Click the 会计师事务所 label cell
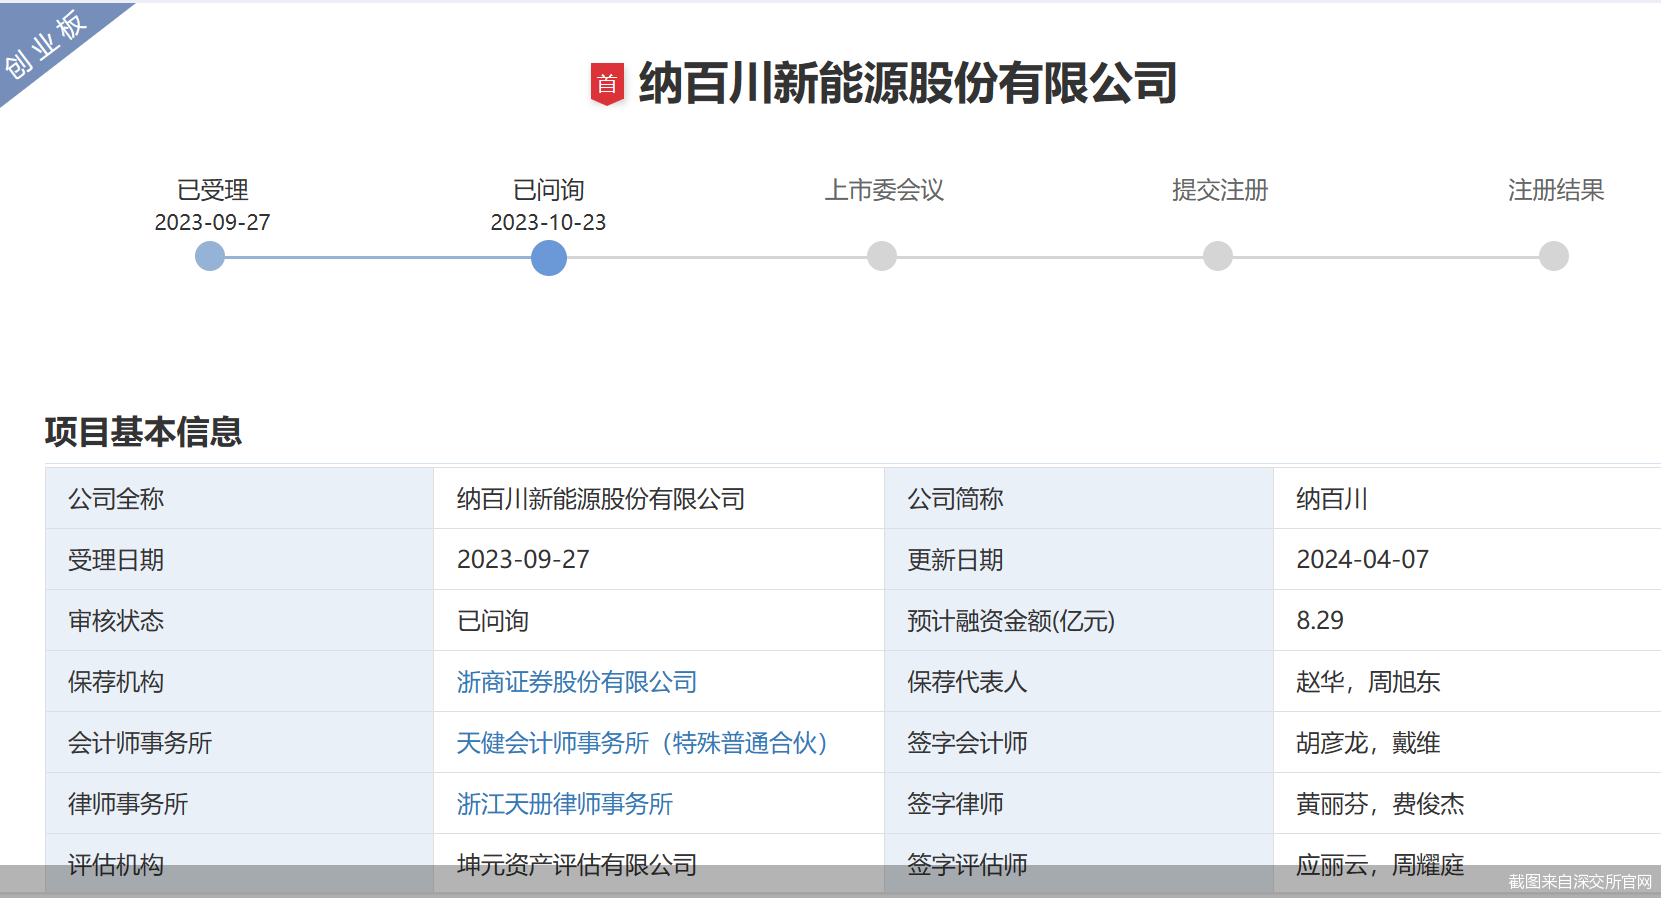Viewport: 1661px width, 898px height. pos(239,743)
